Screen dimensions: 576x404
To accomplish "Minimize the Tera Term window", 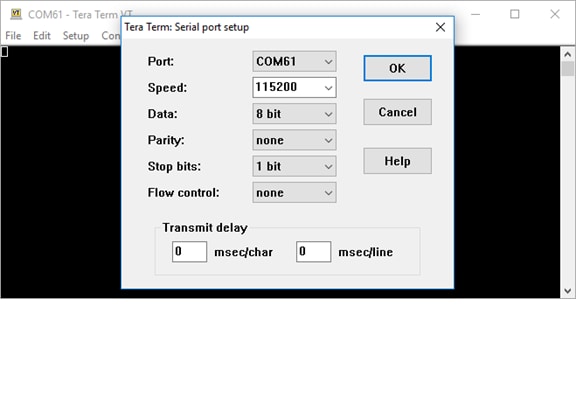I will 476,14.
